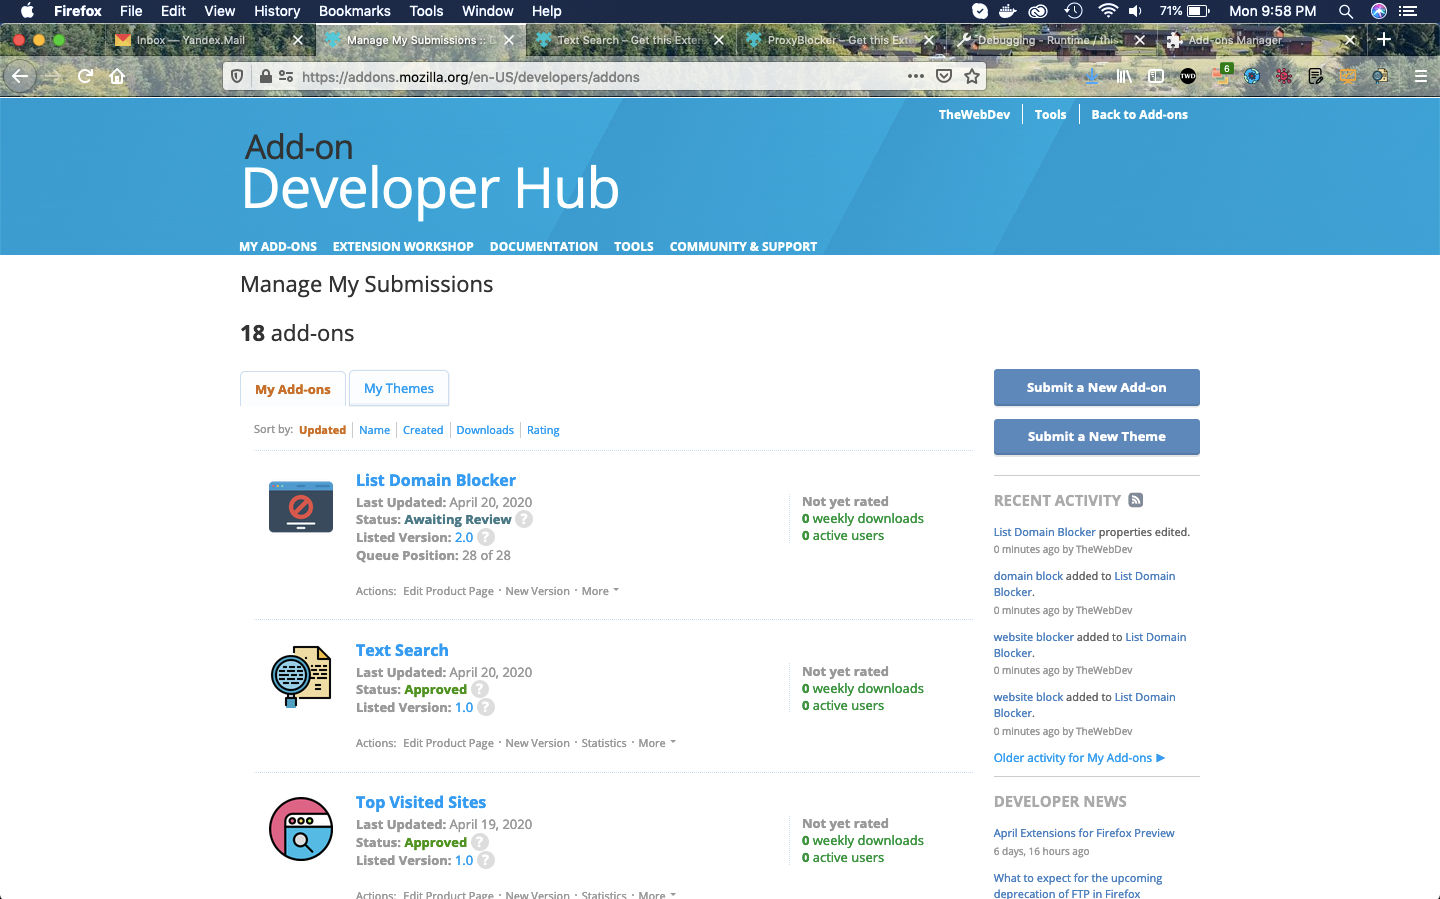Open the List Domain Blocker icon thumbnail
The width and height of the screenshot is (1440, 899).
(301, 507)
